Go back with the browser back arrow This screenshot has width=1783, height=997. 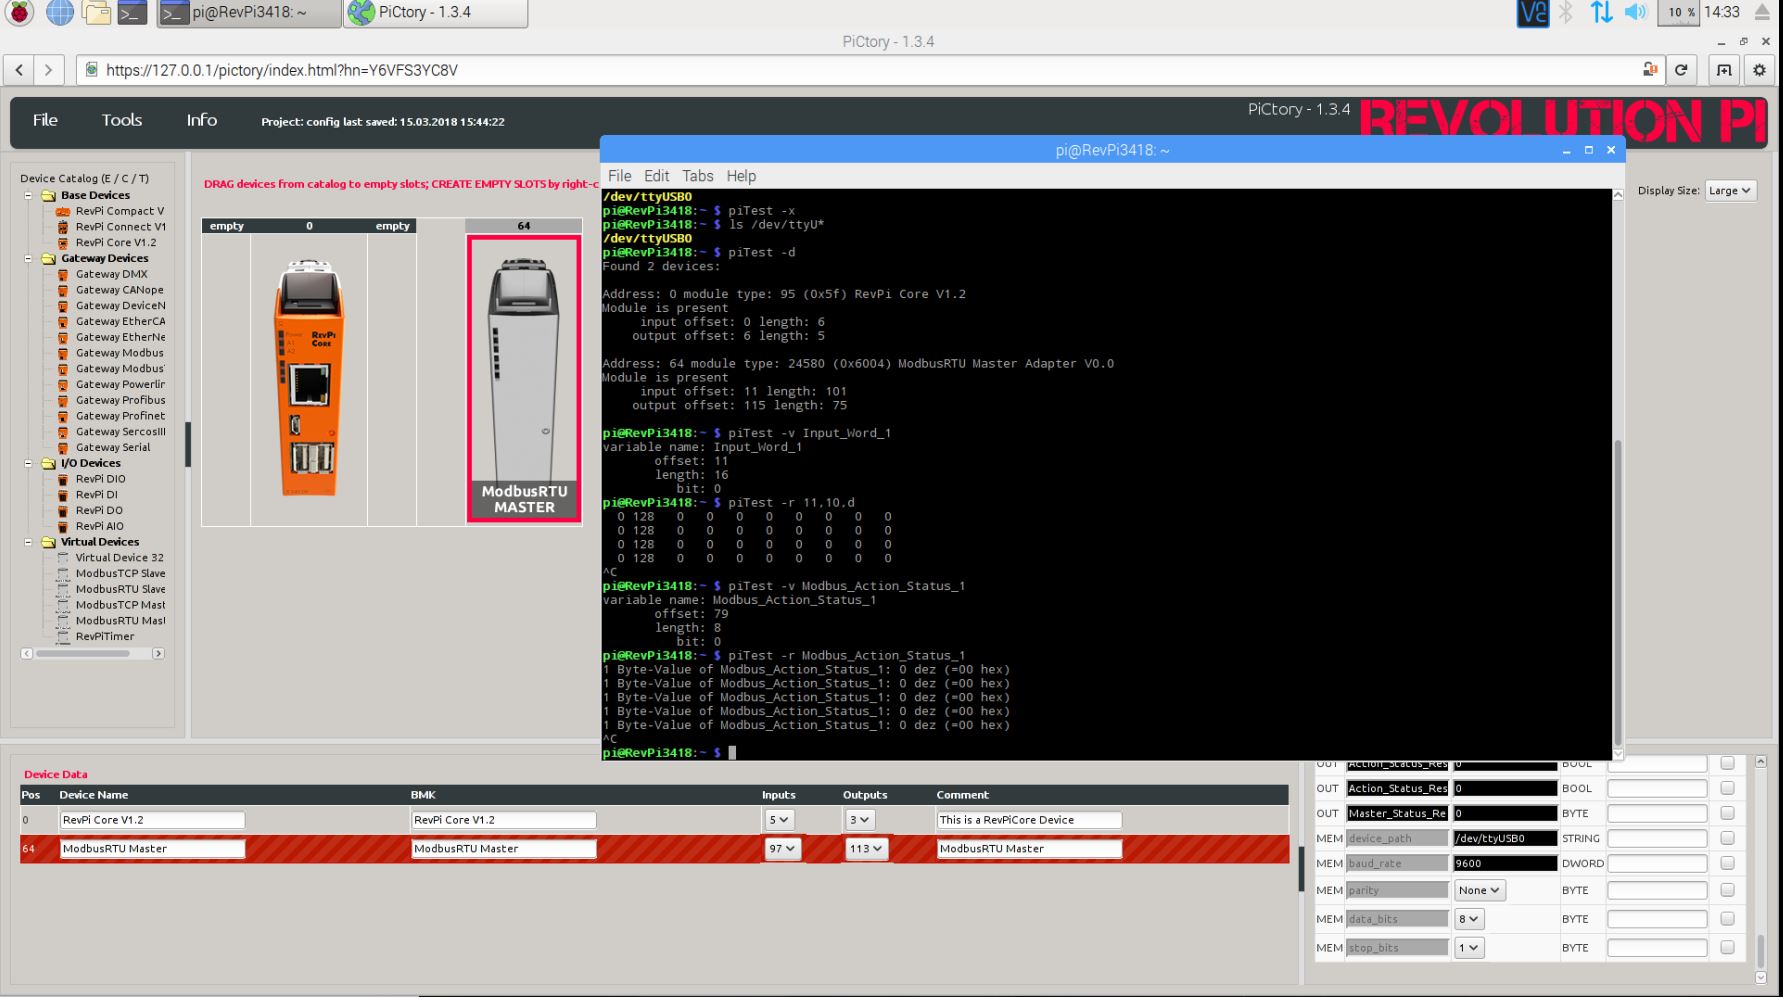tap(19, 70)
